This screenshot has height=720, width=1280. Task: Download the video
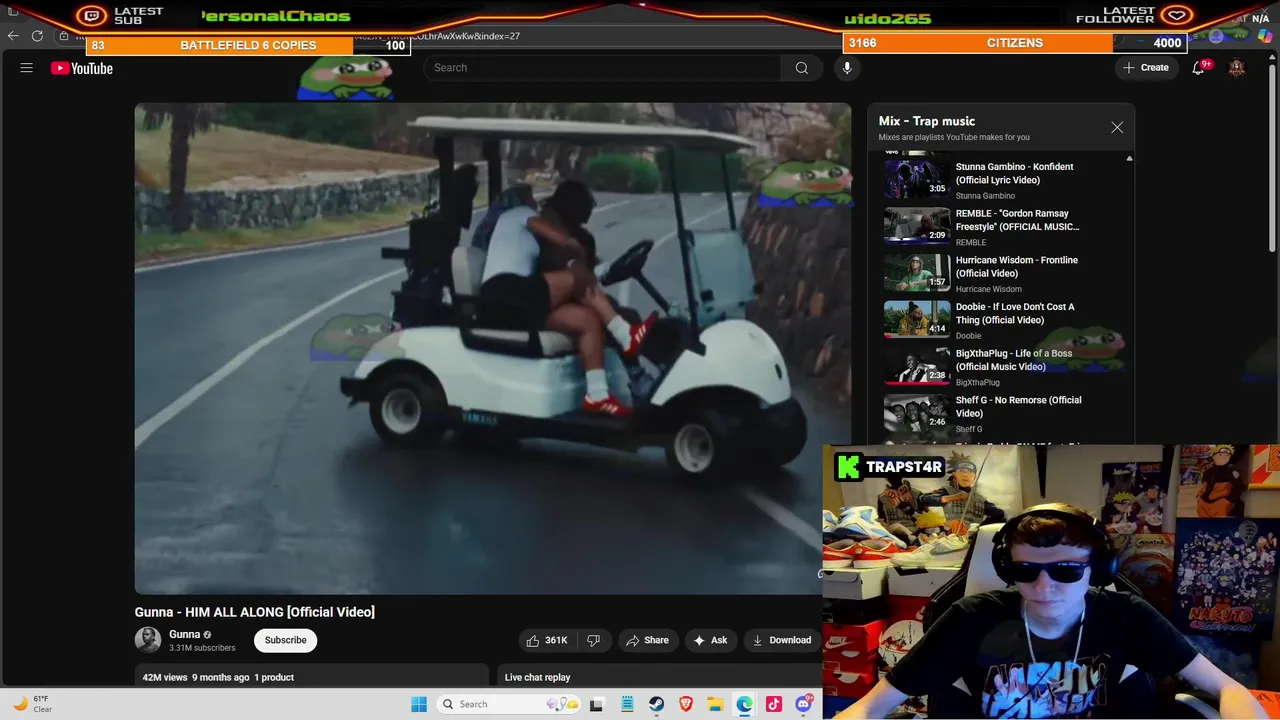point(781,640)
